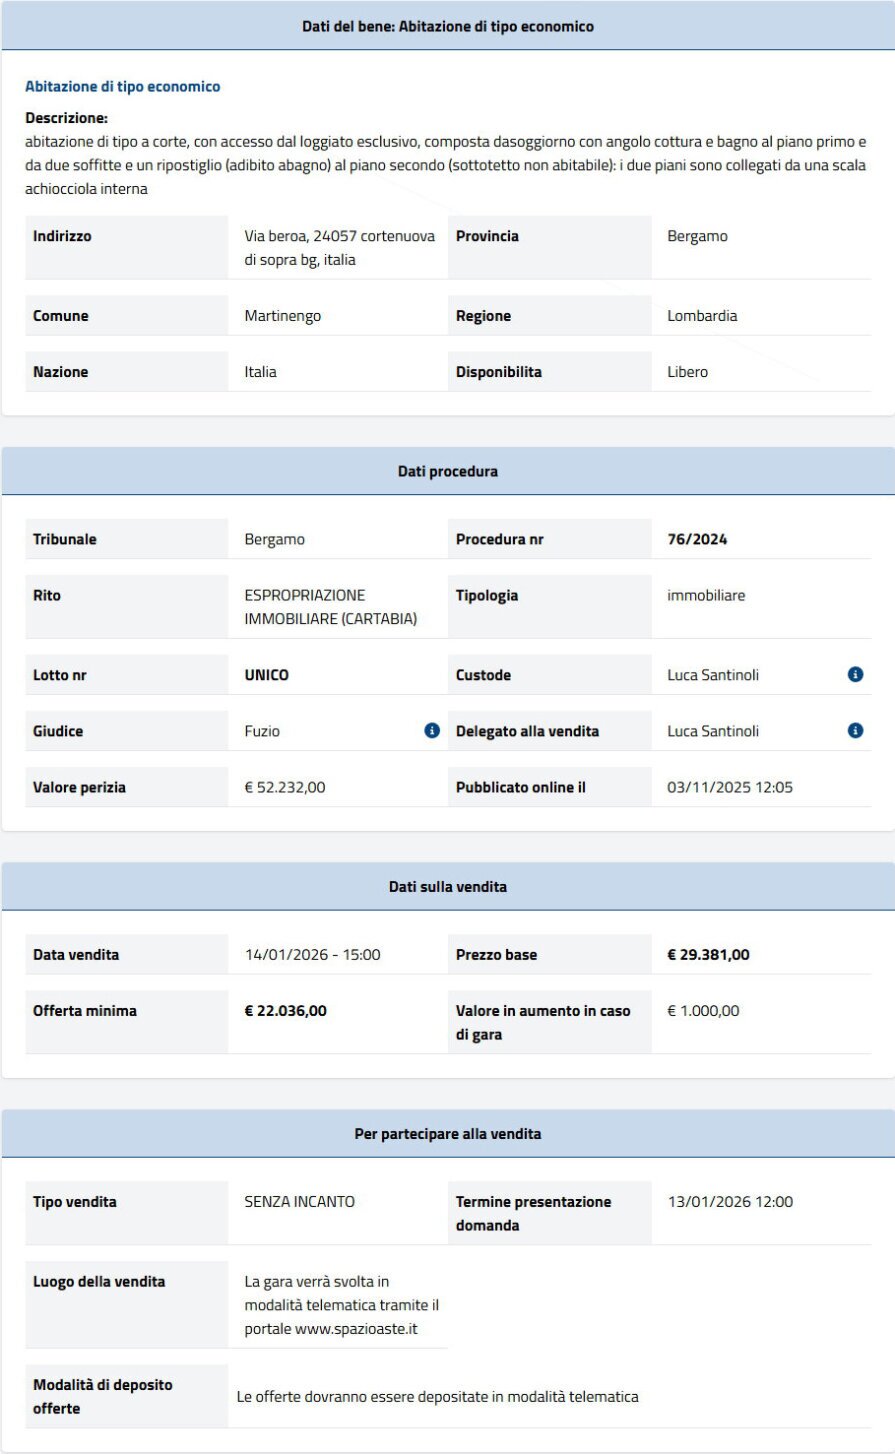Click the deadline value 13/01/2026 12:00
This screenshot has height=1454, width=895.
pos(730,1202)
